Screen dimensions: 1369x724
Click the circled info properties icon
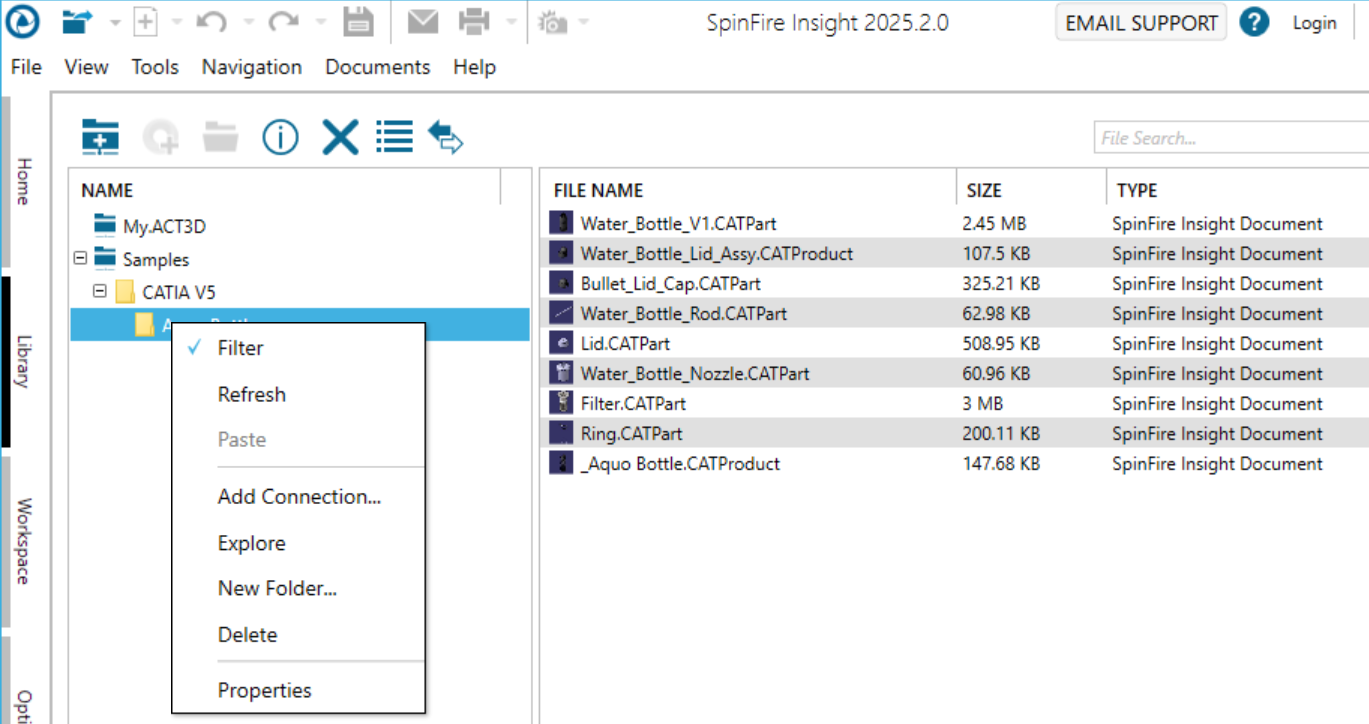click(280, 137)
